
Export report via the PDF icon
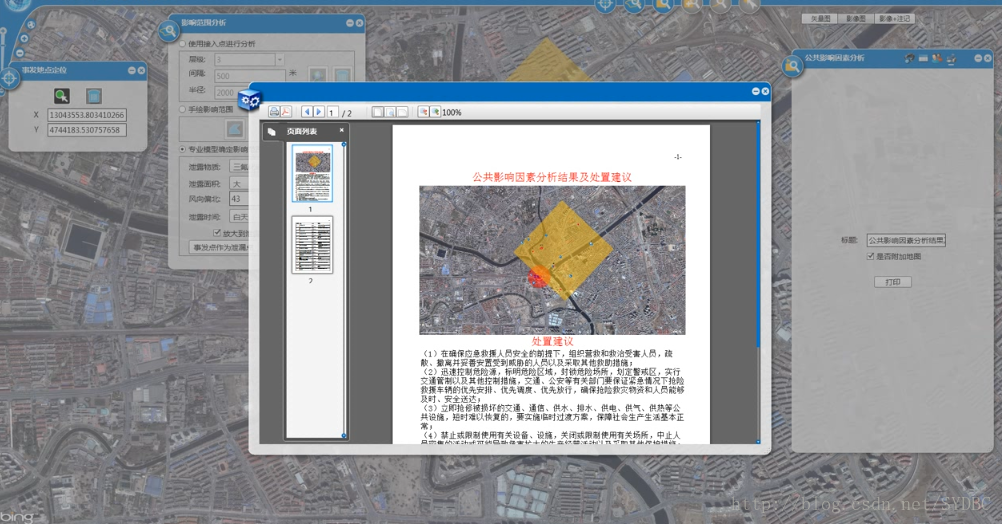(x=286, y=112)
